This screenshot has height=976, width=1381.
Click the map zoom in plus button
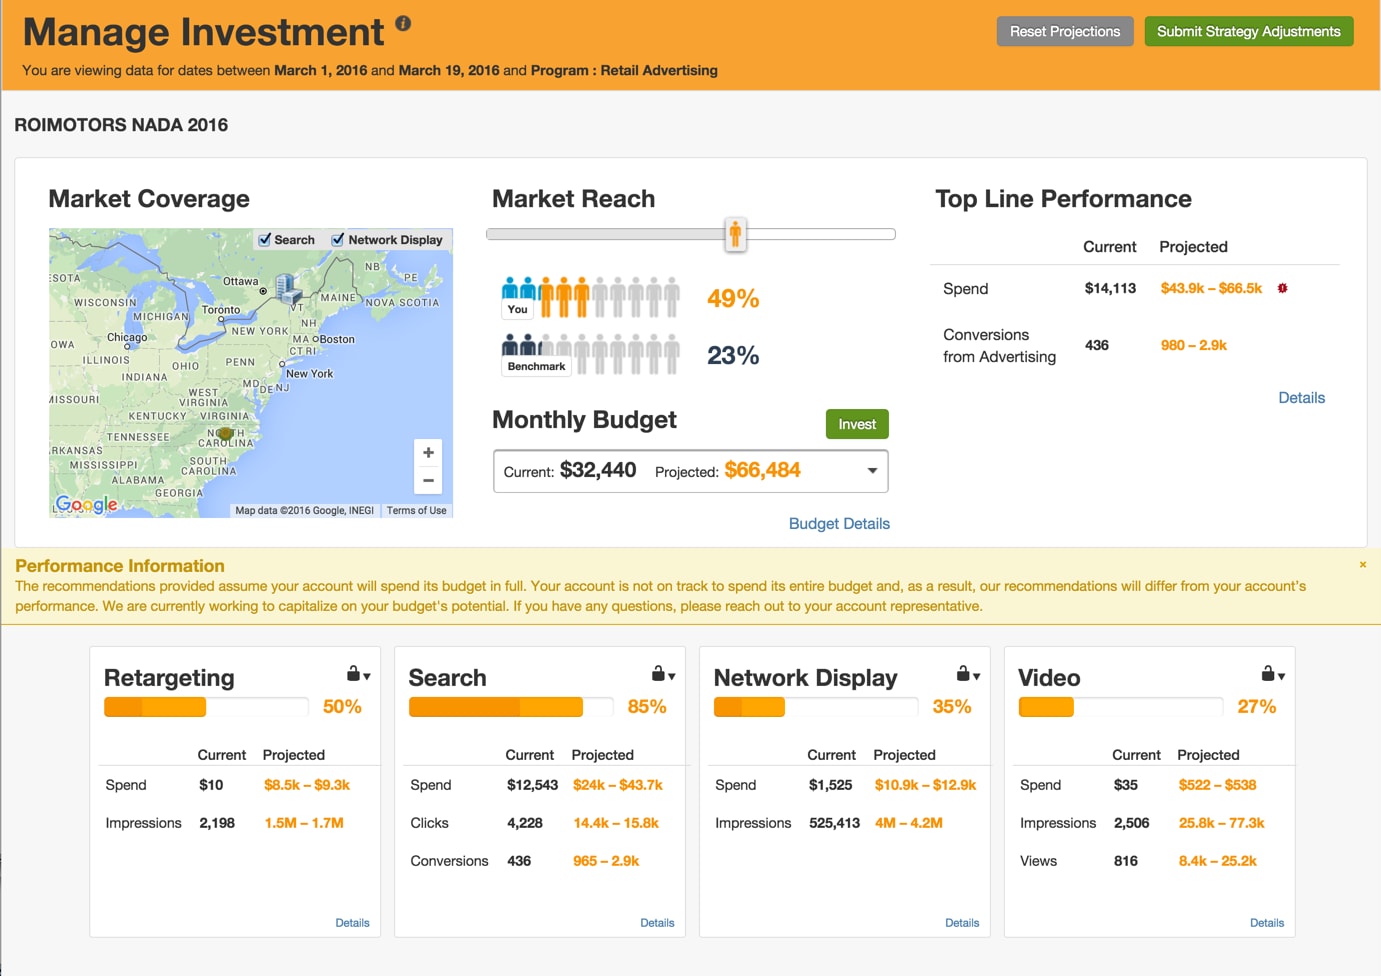click(428, 452)
